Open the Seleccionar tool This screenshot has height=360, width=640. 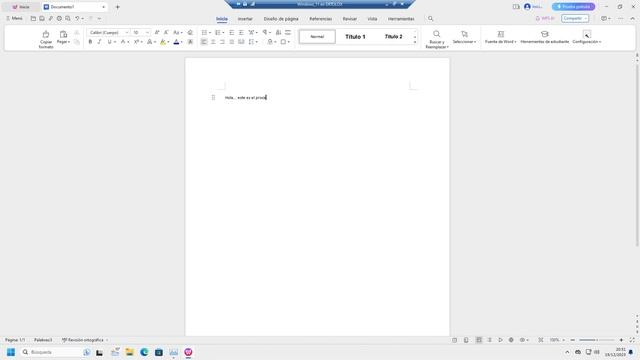click(x=464, y=37)
